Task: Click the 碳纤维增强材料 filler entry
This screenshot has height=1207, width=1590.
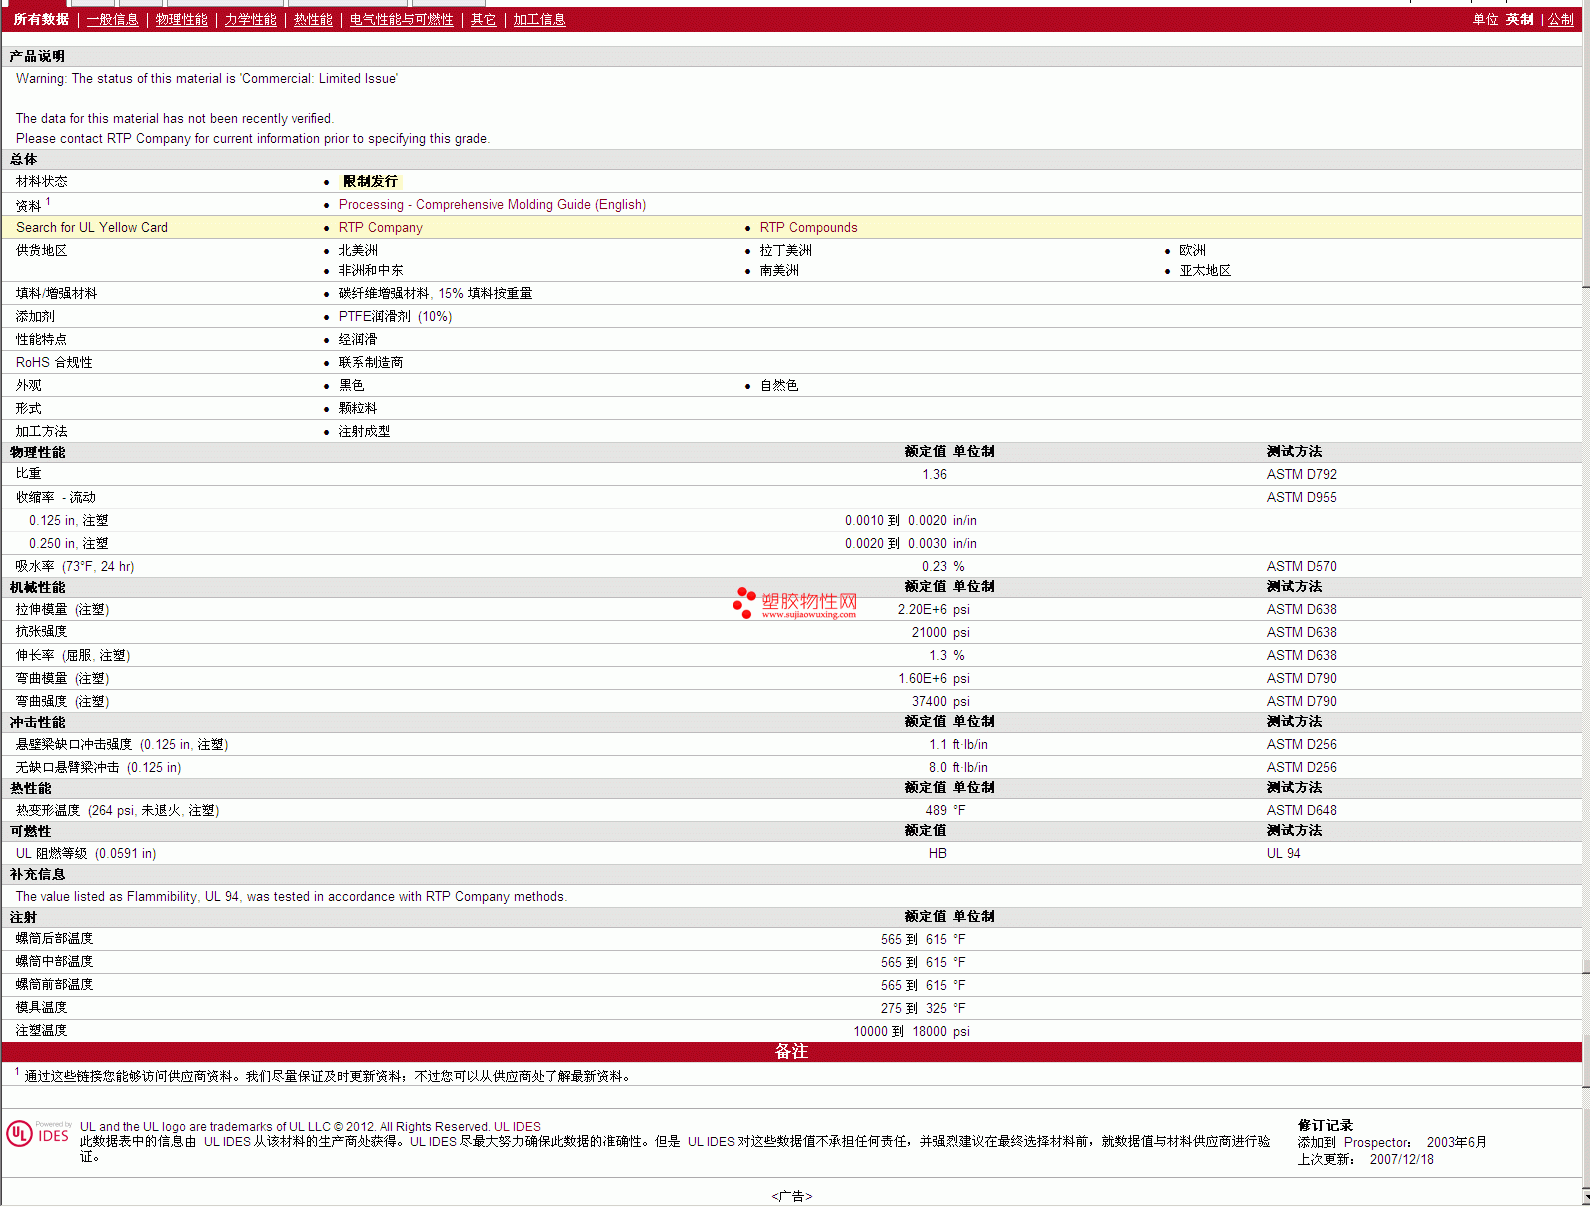Action: [x=384, y=294]
